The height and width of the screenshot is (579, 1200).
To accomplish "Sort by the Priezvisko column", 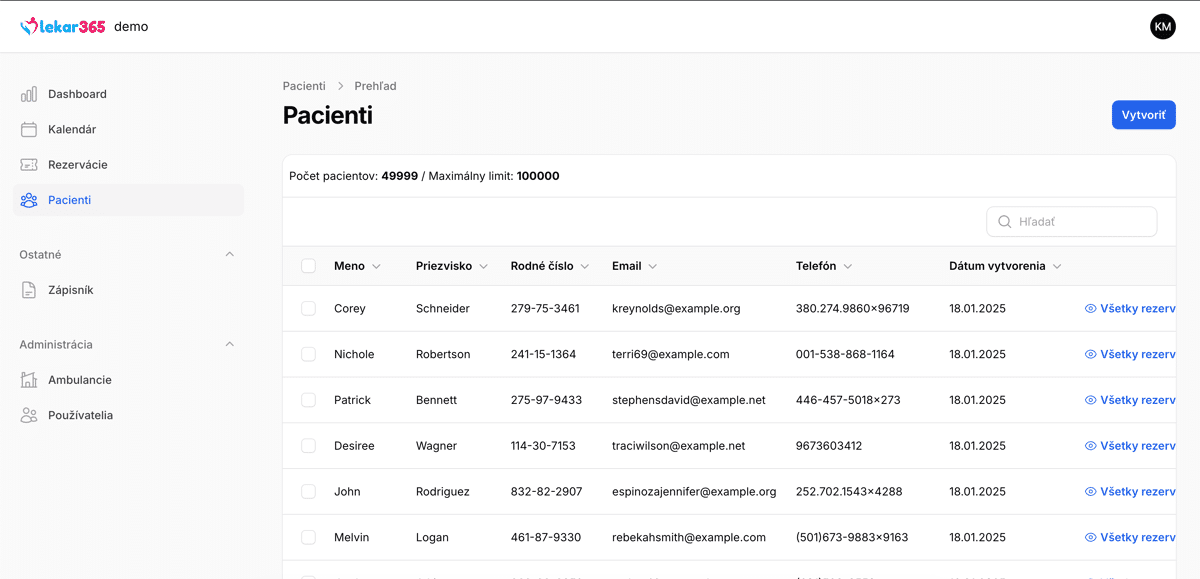I will pos(451,266).
